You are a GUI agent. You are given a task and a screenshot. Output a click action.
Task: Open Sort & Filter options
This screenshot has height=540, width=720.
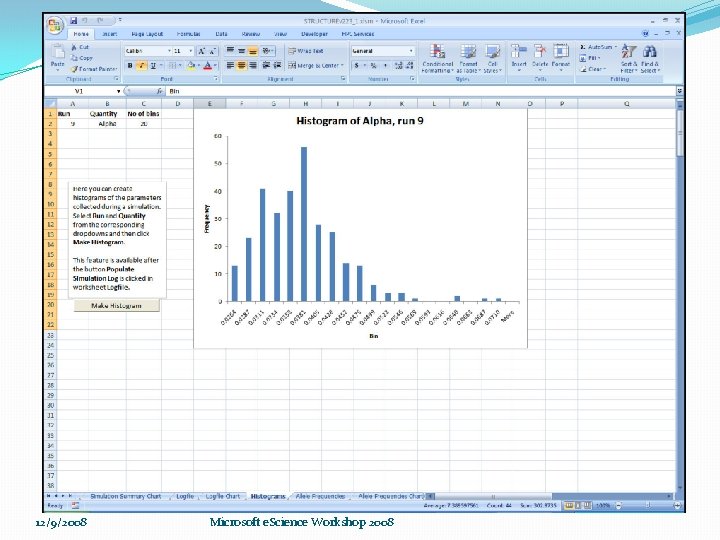629,58
